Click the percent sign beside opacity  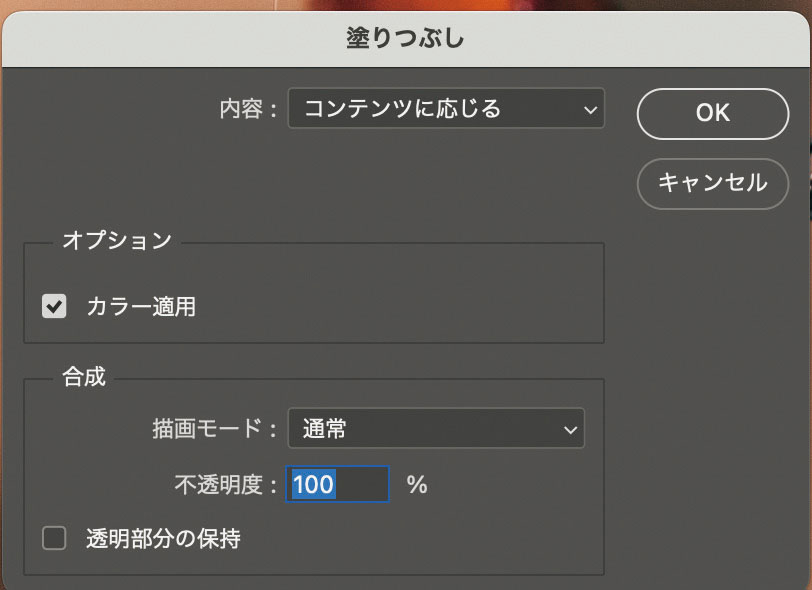point(417,485)
